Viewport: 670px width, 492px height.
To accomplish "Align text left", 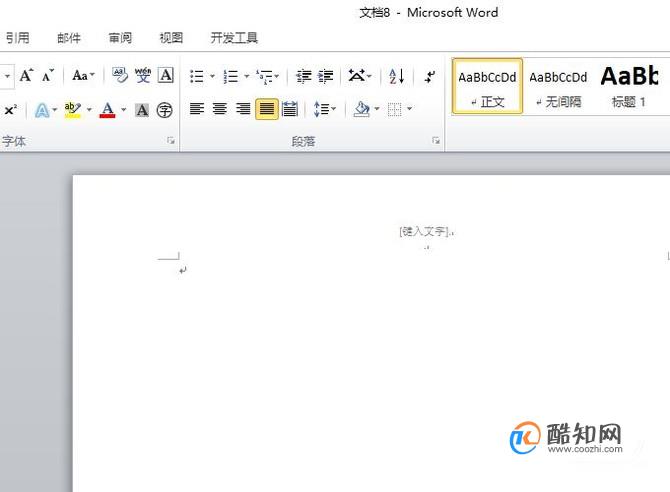I will (x=197, y=109).
